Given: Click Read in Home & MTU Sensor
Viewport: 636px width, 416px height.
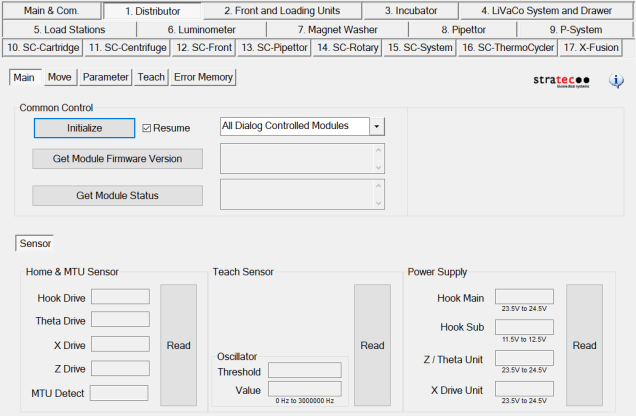Looking at the screenshot, I should pyautogui.click(x=179, y=345).
